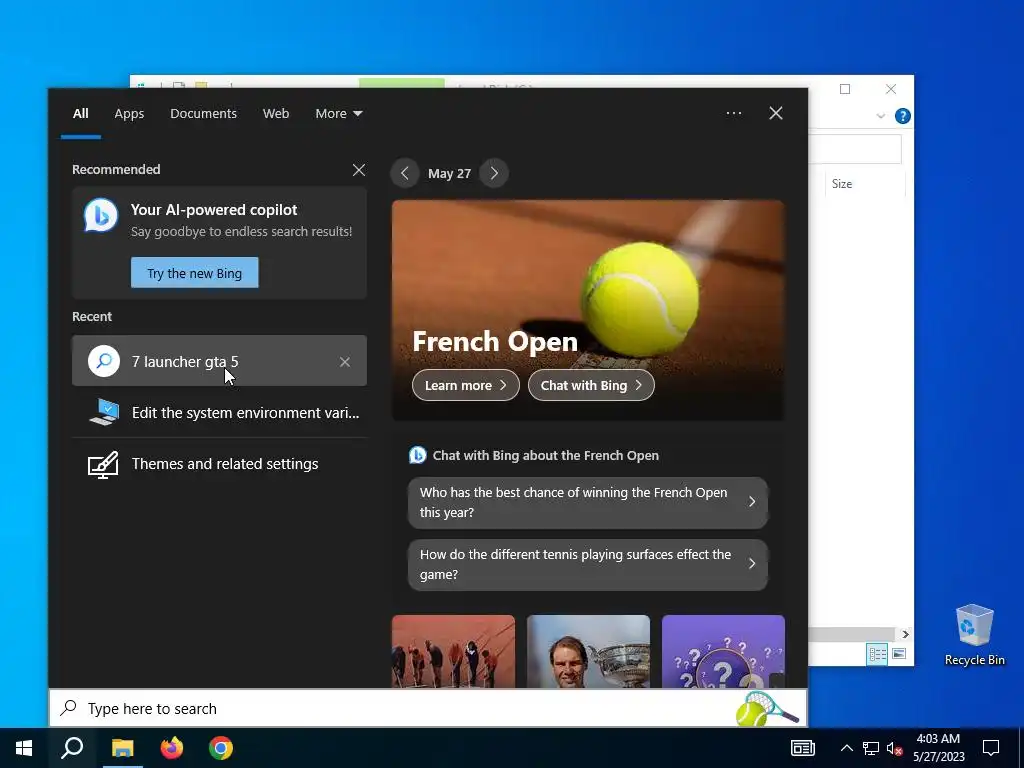
Task: Click the muted volume tray icon
Action: [x=894, y=748]
